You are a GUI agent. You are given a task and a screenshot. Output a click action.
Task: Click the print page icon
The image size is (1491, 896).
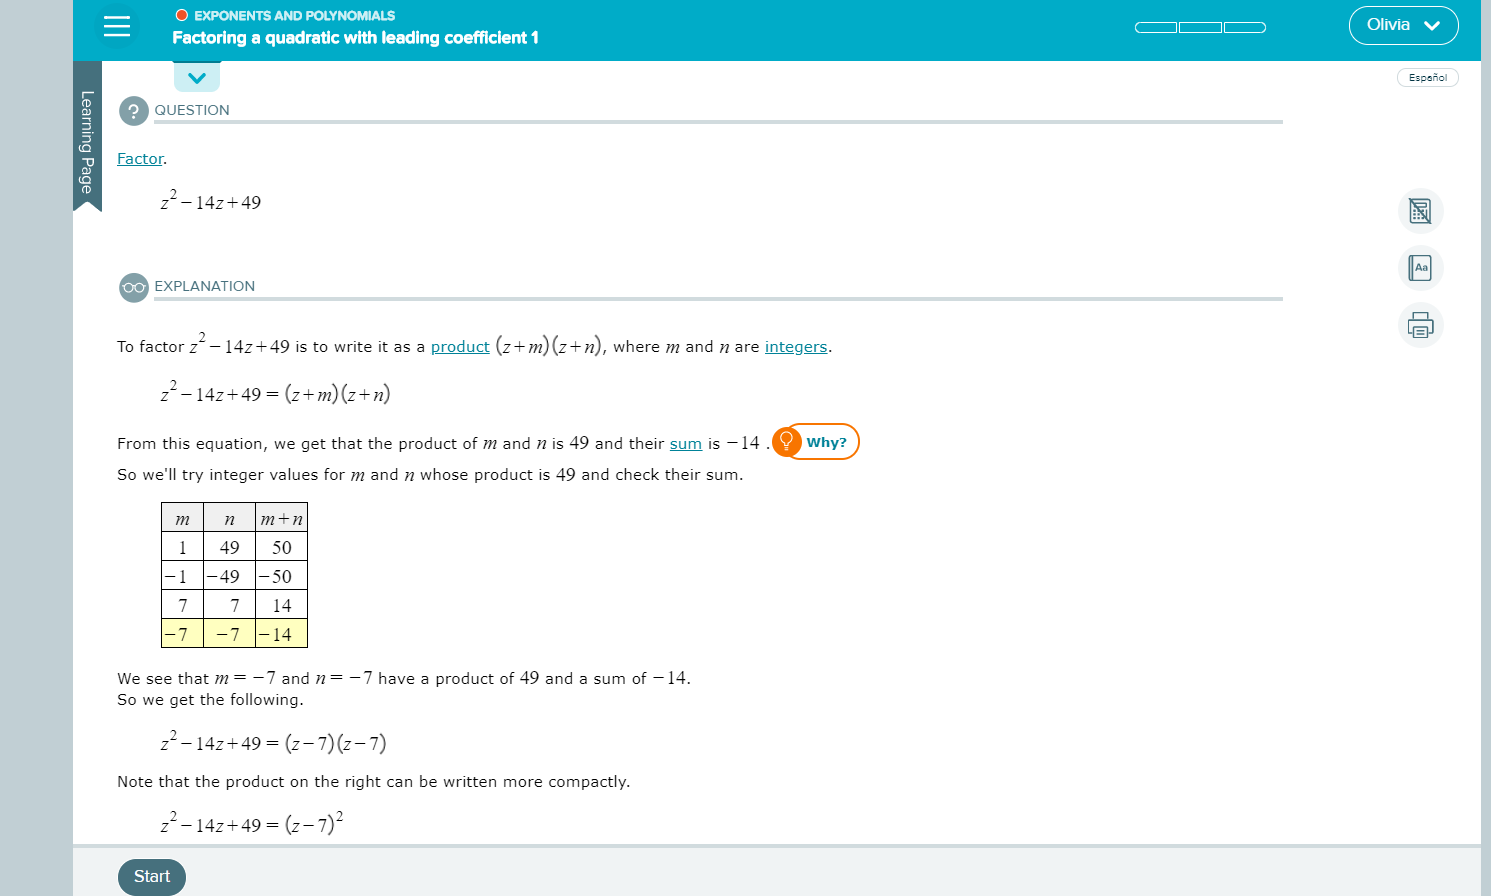1420,325
